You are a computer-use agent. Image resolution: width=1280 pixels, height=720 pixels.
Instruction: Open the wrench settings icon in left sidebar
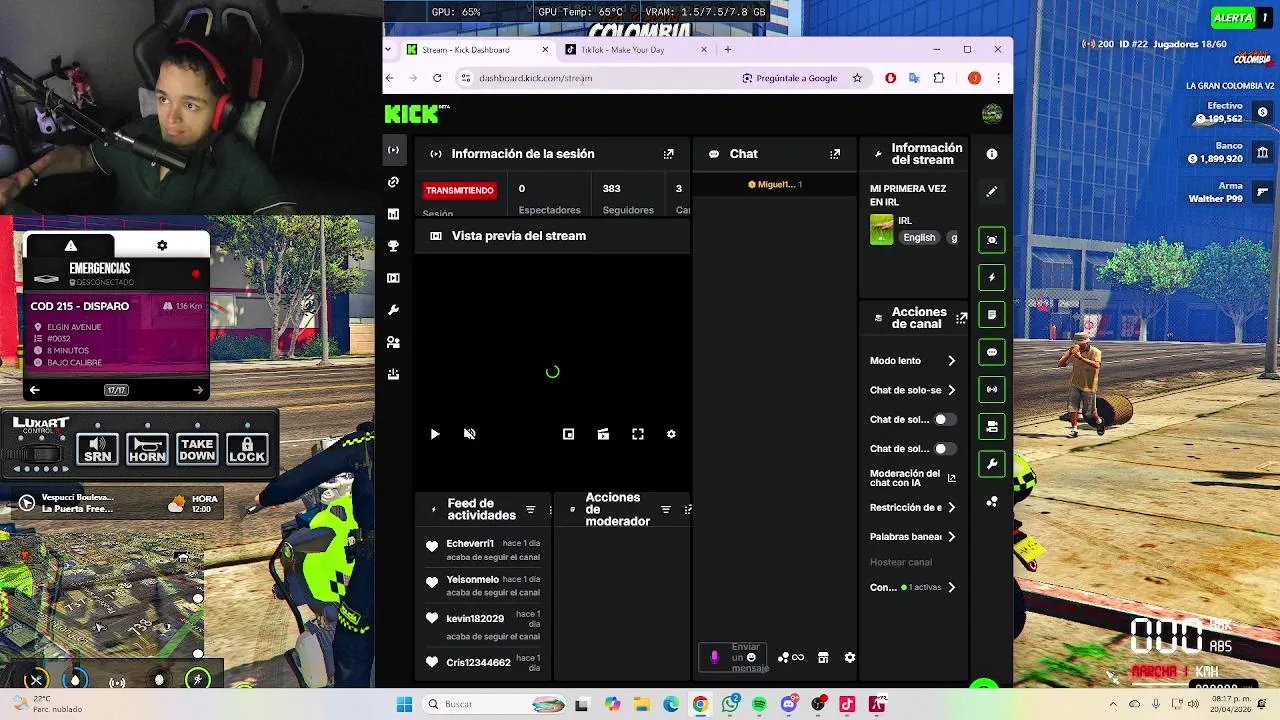pos(393,310)
